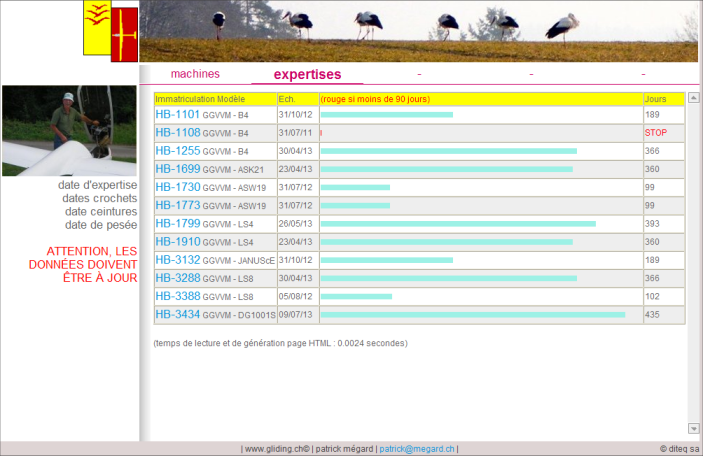Click the page generation time note
703x456 pixels.
click(x=280, y=343)
